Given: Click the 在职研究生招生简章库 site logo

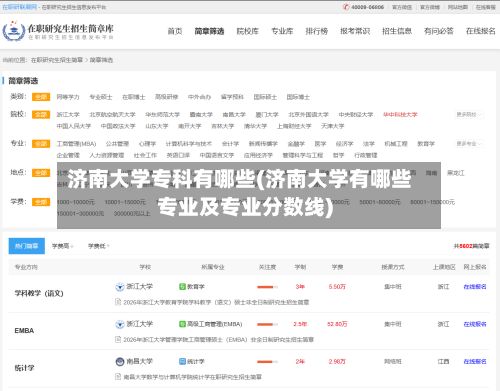Looking at the screenshot, I should point(58,32).
